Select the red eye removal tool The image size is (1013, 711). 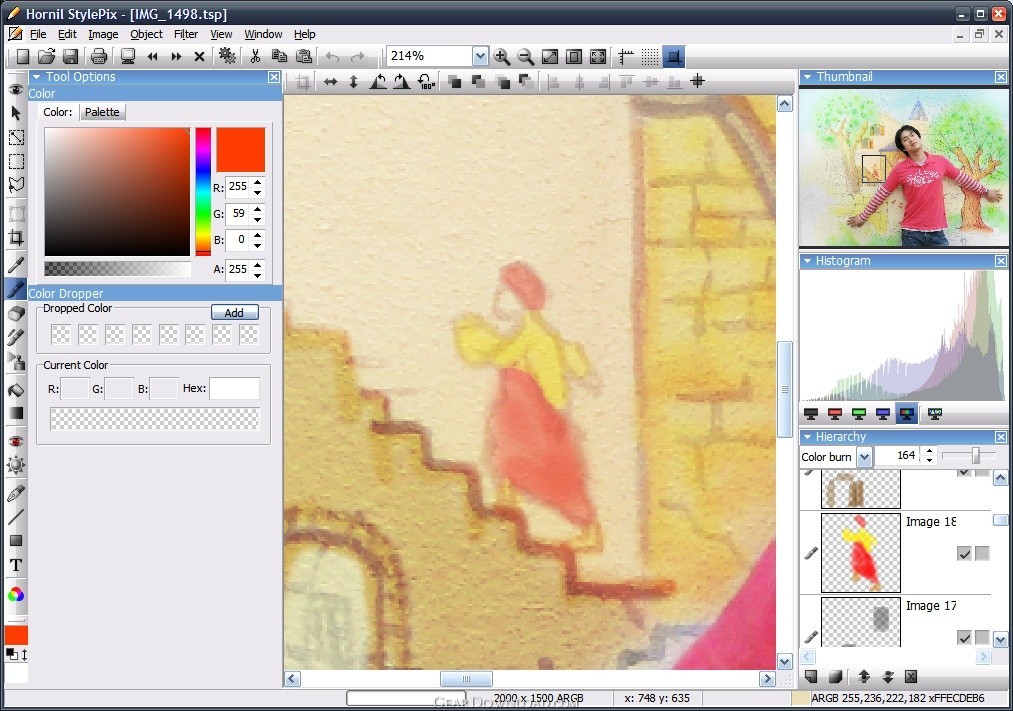16,440
